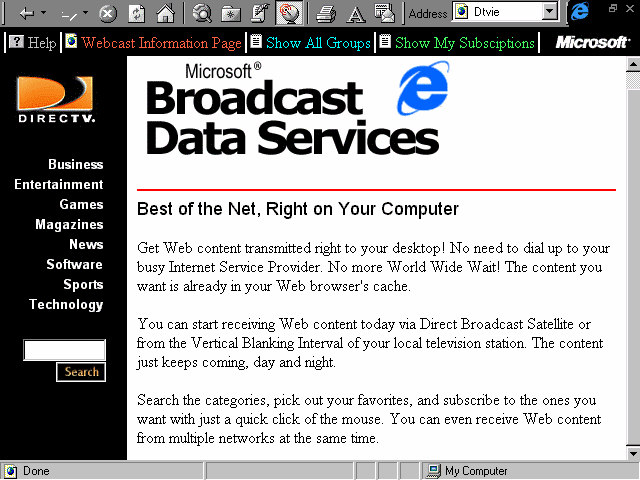Click the Show All Groups link
Screen dimensions: 640x480
(x=318, y=43)
